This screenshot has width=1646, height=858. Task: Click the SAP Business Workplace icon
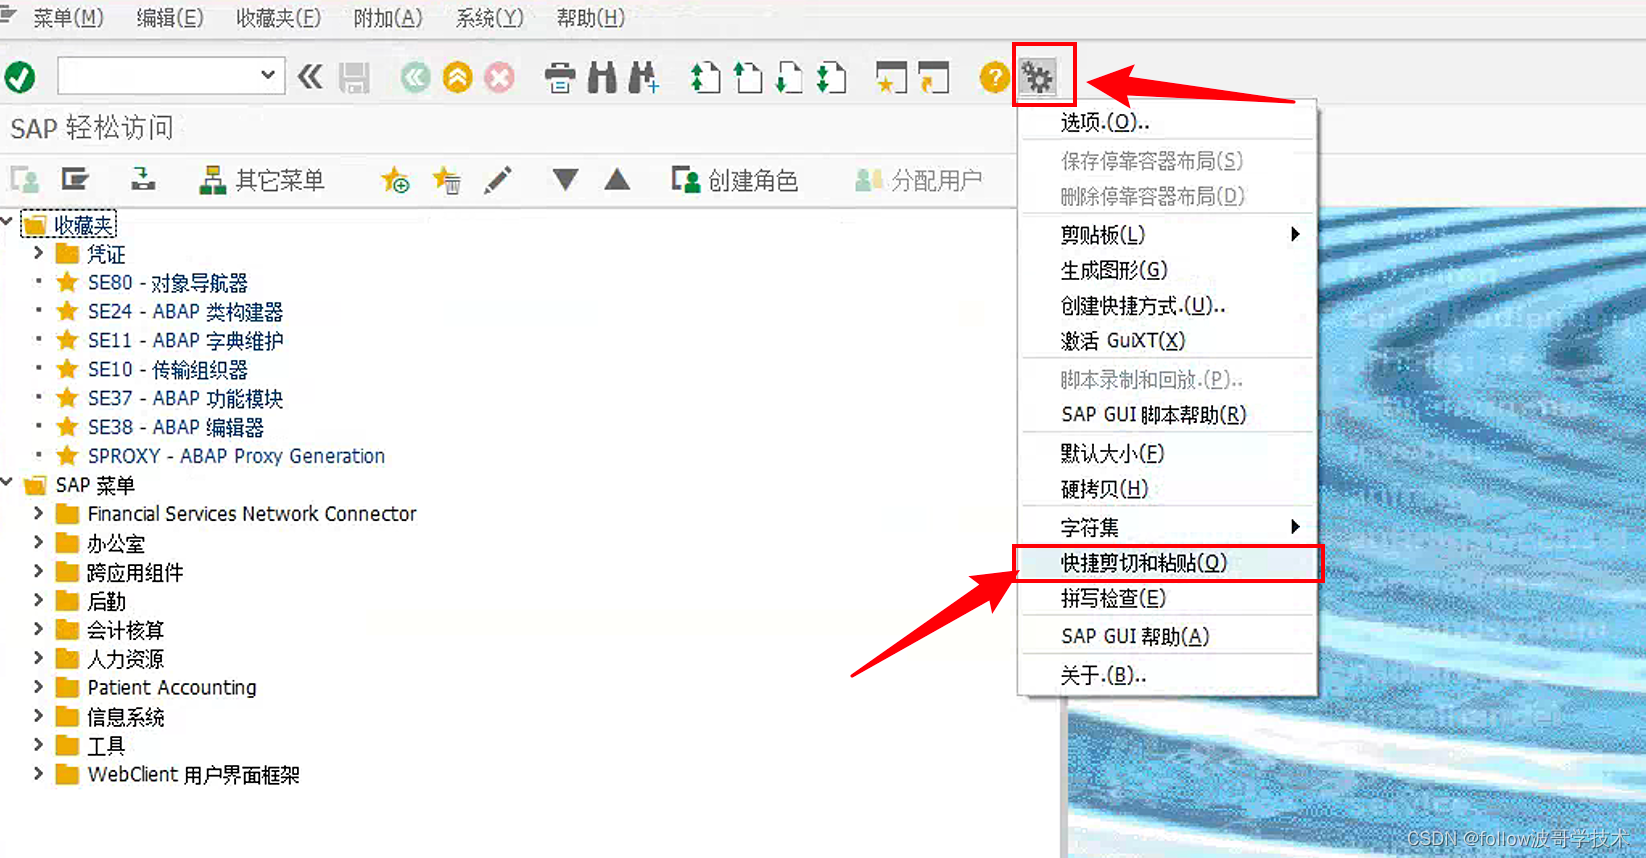[143, 180]
